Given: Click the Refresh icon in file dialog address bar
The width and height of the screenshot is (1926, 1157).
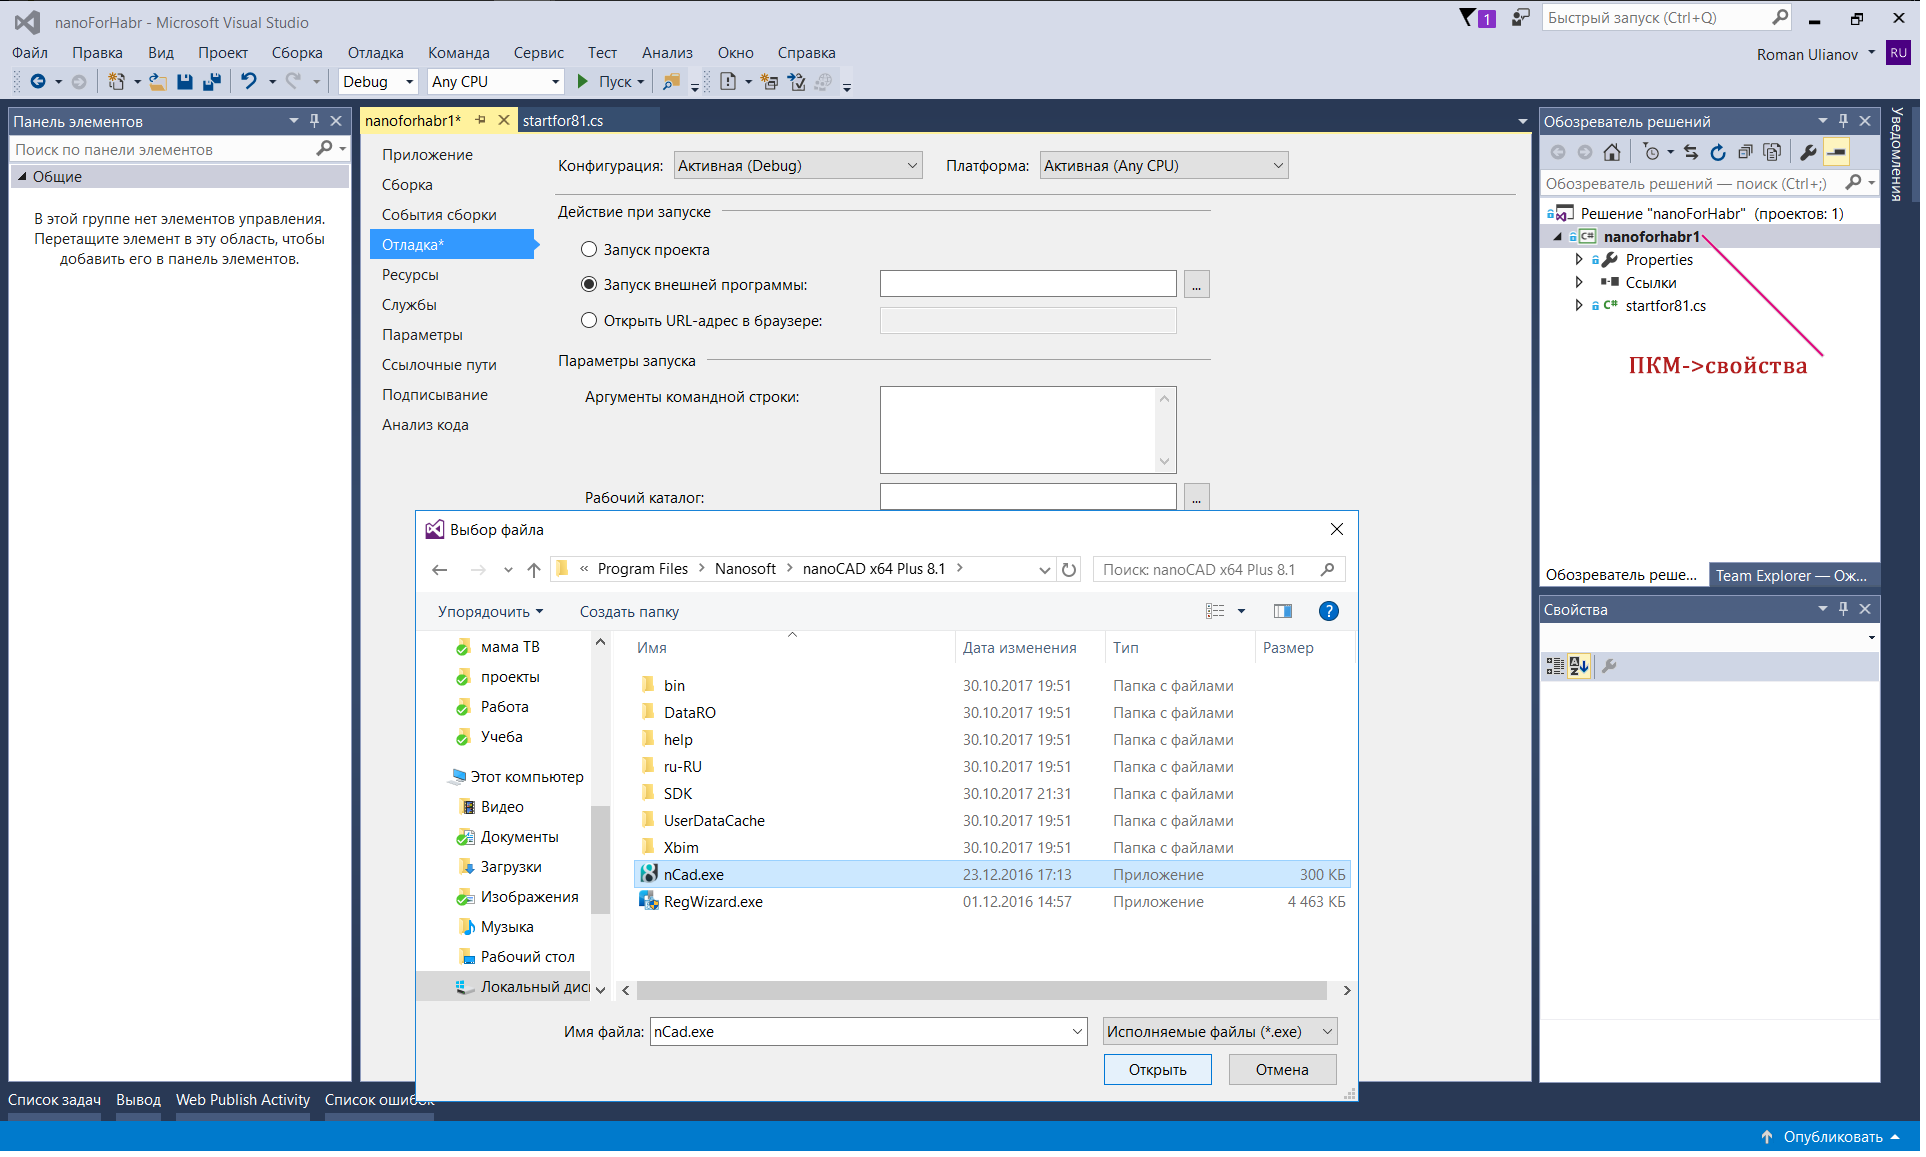Looking at the screenshot, I should tap(1069, 570).
